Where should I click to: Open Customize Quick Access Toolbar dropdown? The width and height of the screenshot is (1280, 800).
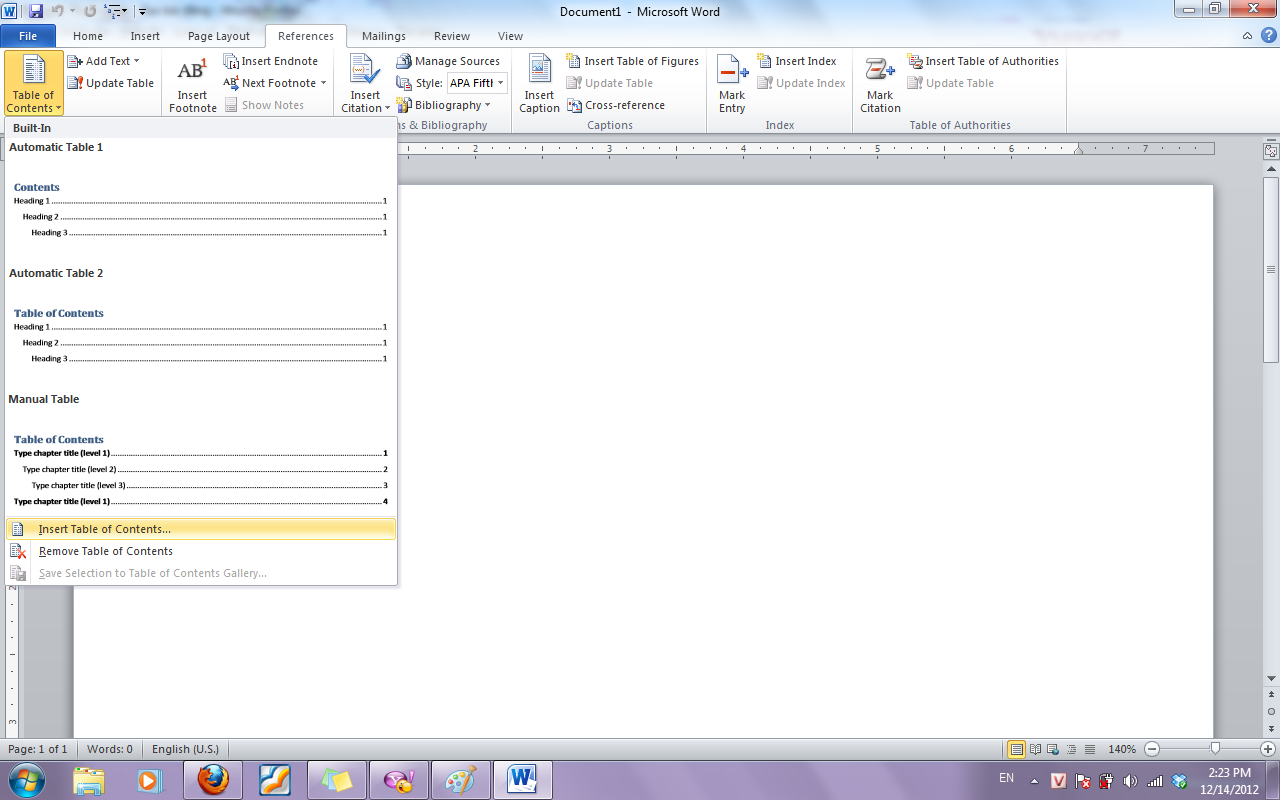pos(142,12)
